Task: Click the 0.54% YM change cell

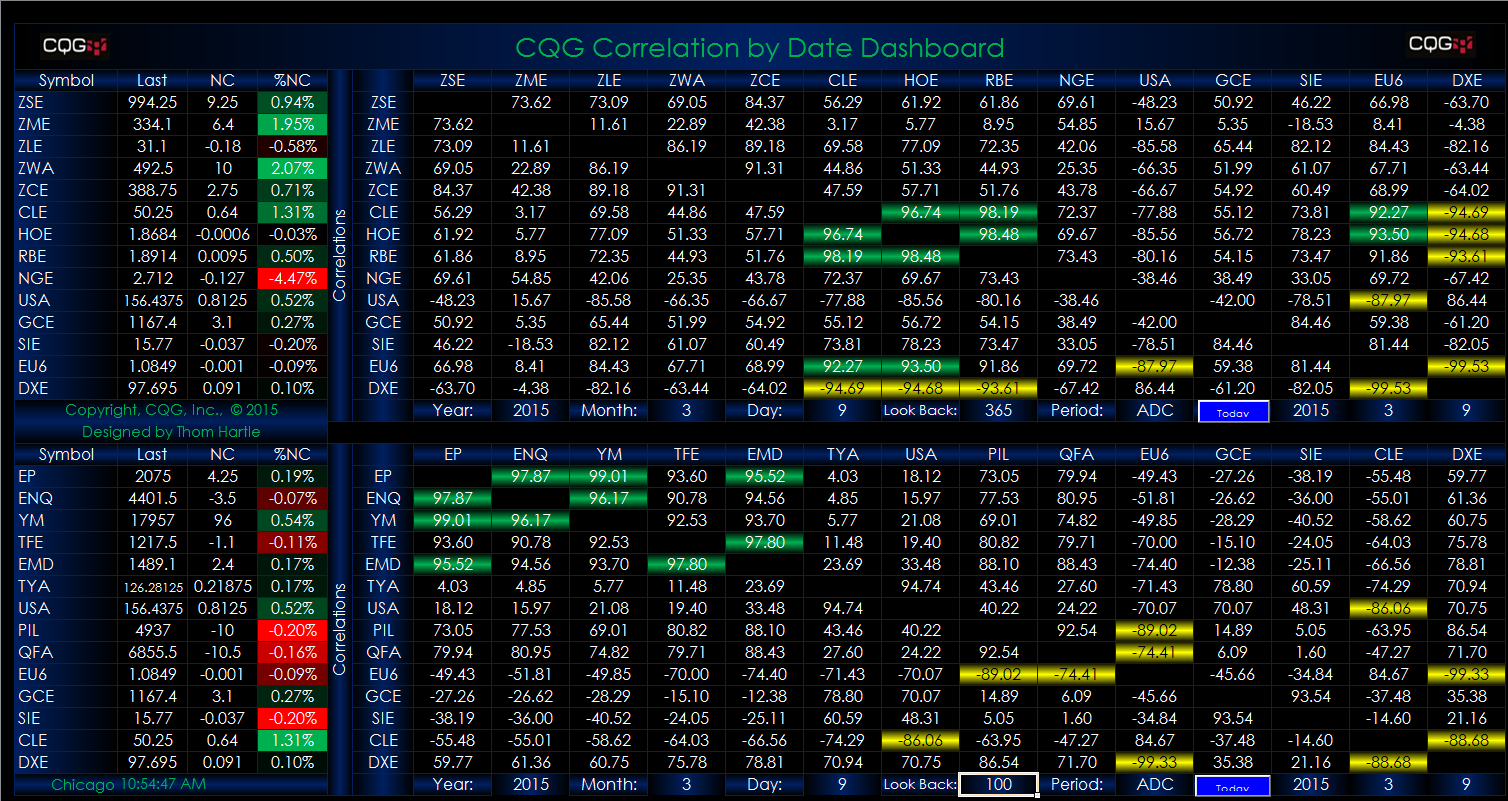Action: tap(292, 520)
